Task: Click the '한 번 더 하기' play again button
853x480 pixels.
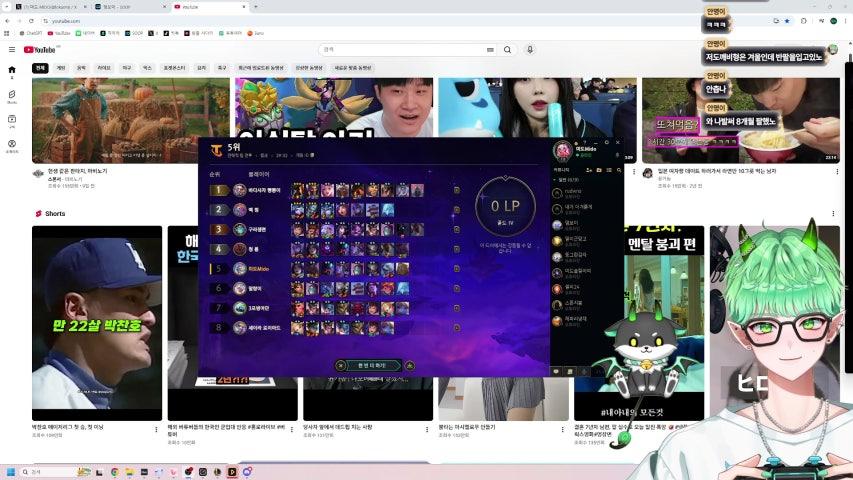Action: click(372, 365)
